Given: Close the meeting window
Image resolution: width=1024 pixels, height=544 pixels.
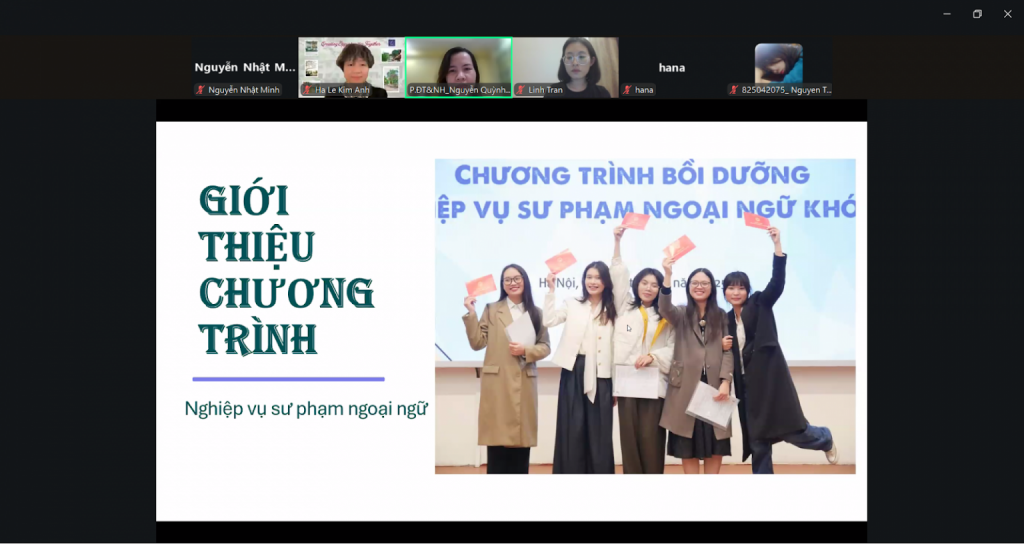Looking at the screenshot, I should pyautogui.click(x=1007, y=14).
